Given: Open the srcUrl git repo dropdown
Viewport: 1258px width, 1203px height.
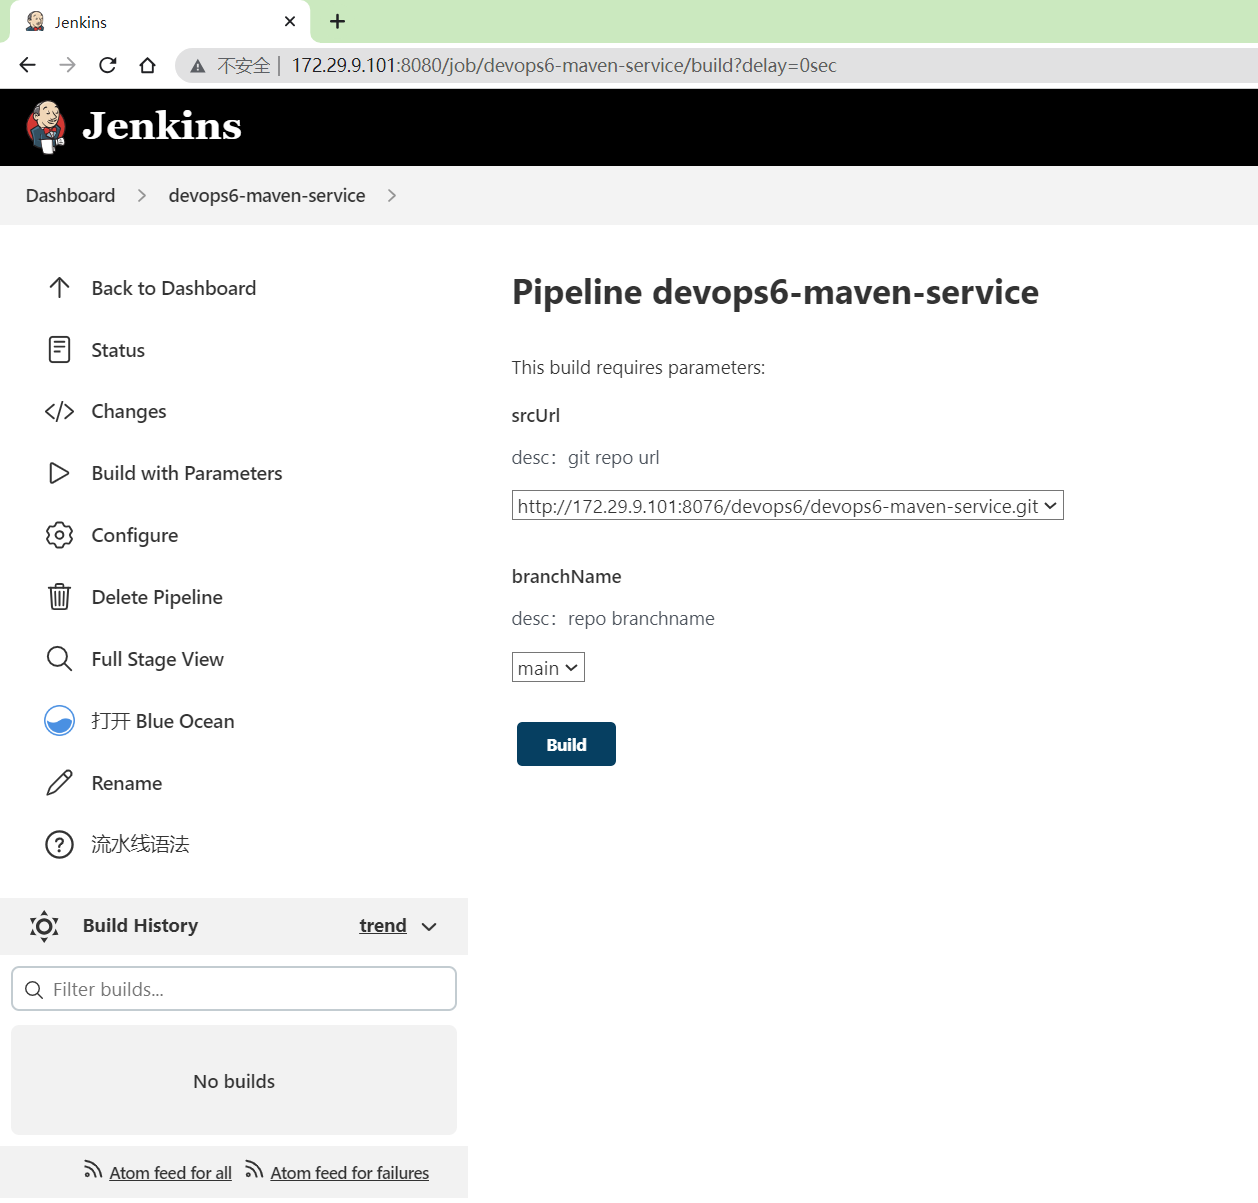Looking at the screenshot, I should click(x=787, y=506).
